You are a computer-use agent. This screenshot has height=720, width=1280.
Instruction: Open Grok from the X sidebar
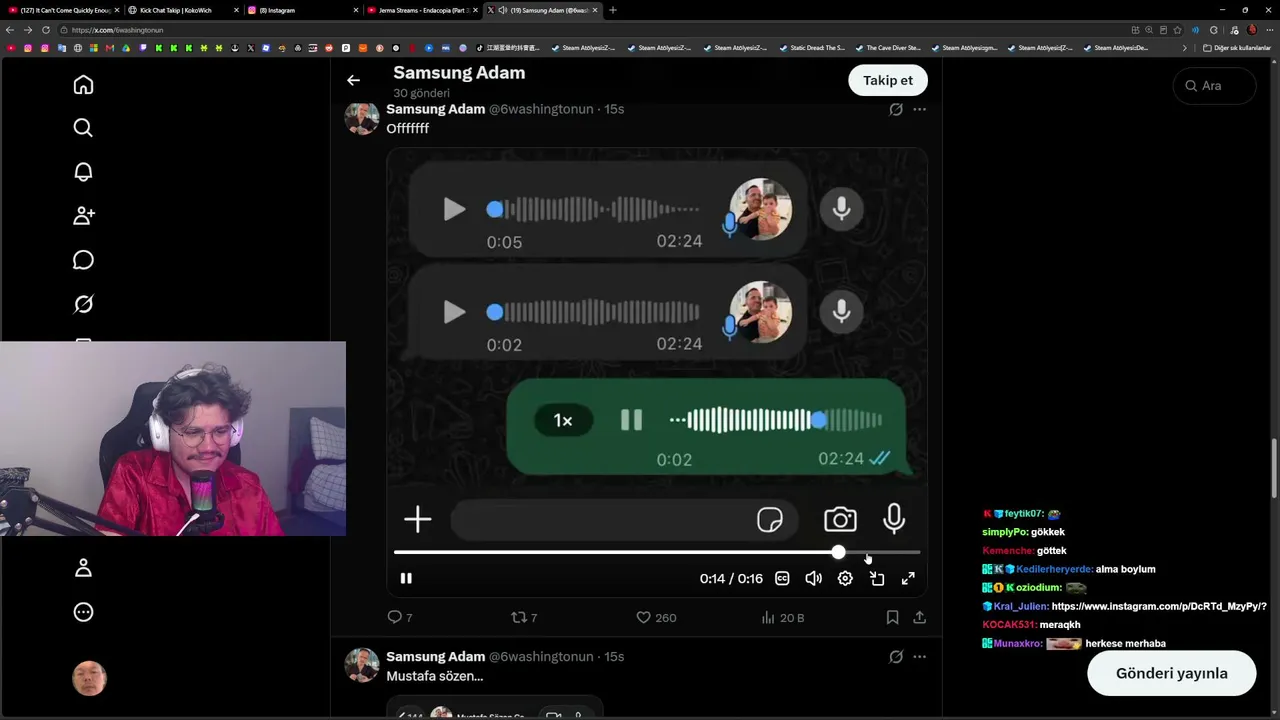click(83, 304)
